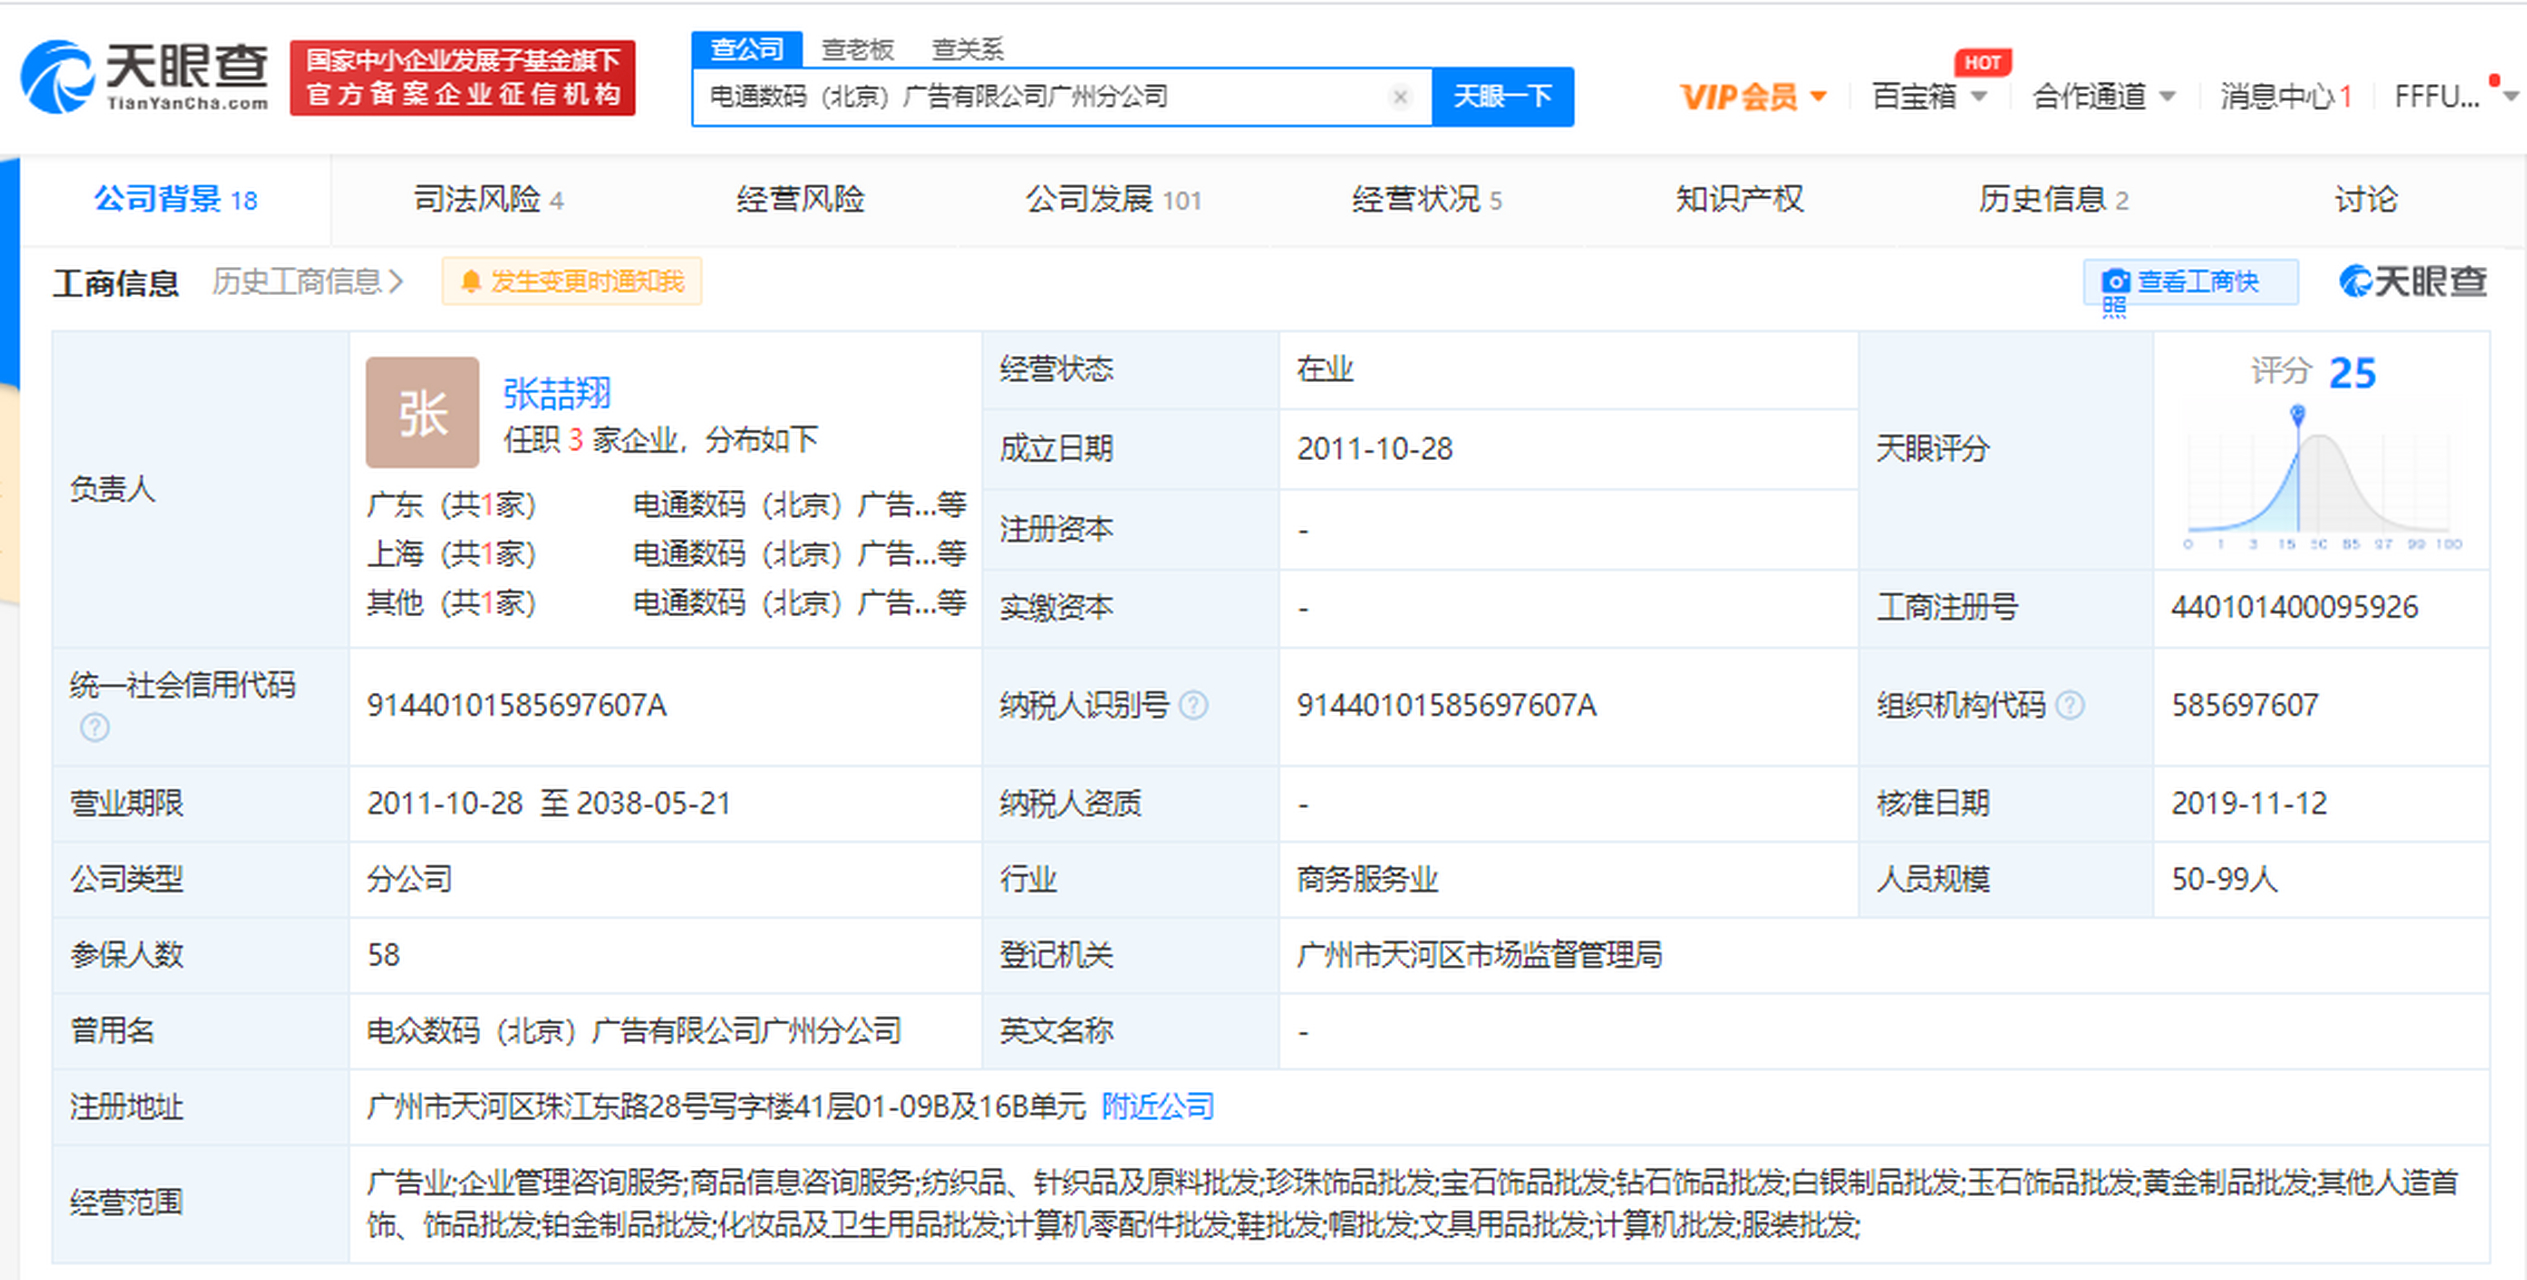Screen dimensions: 2527x1280
Task: Open the VIP会员 dropdown
Action: (x=1754, y=97)
